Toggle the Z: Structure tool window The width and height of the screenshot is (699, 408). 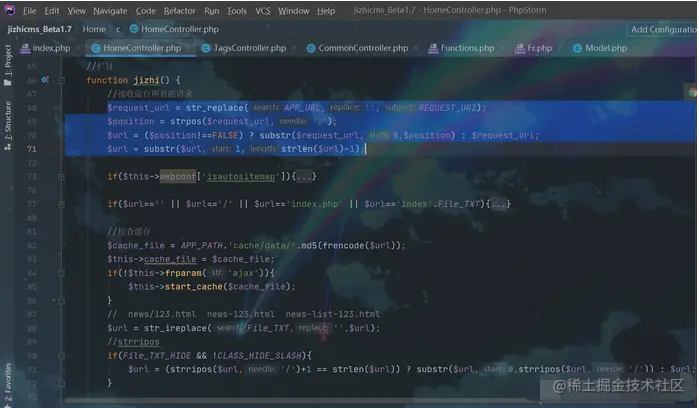coord(8,126)
